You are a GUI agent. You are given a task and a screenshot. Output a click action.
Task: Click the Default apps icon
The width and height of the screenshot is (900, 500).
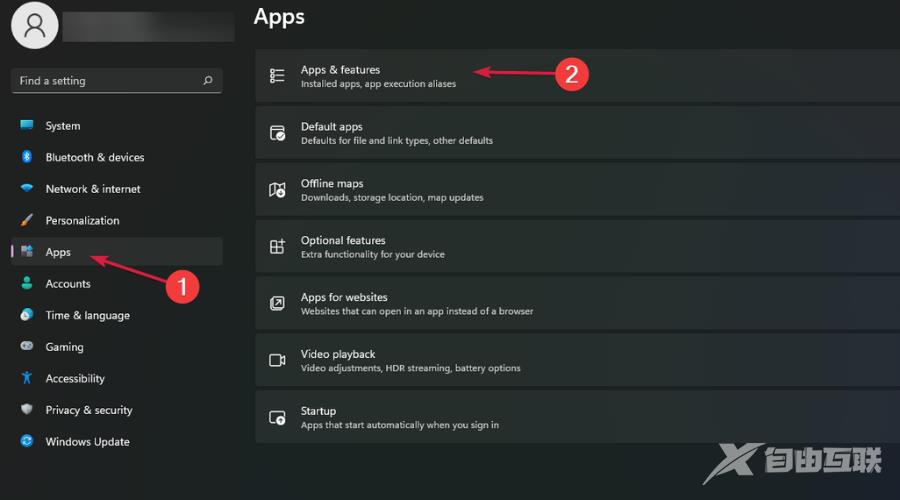277,133
